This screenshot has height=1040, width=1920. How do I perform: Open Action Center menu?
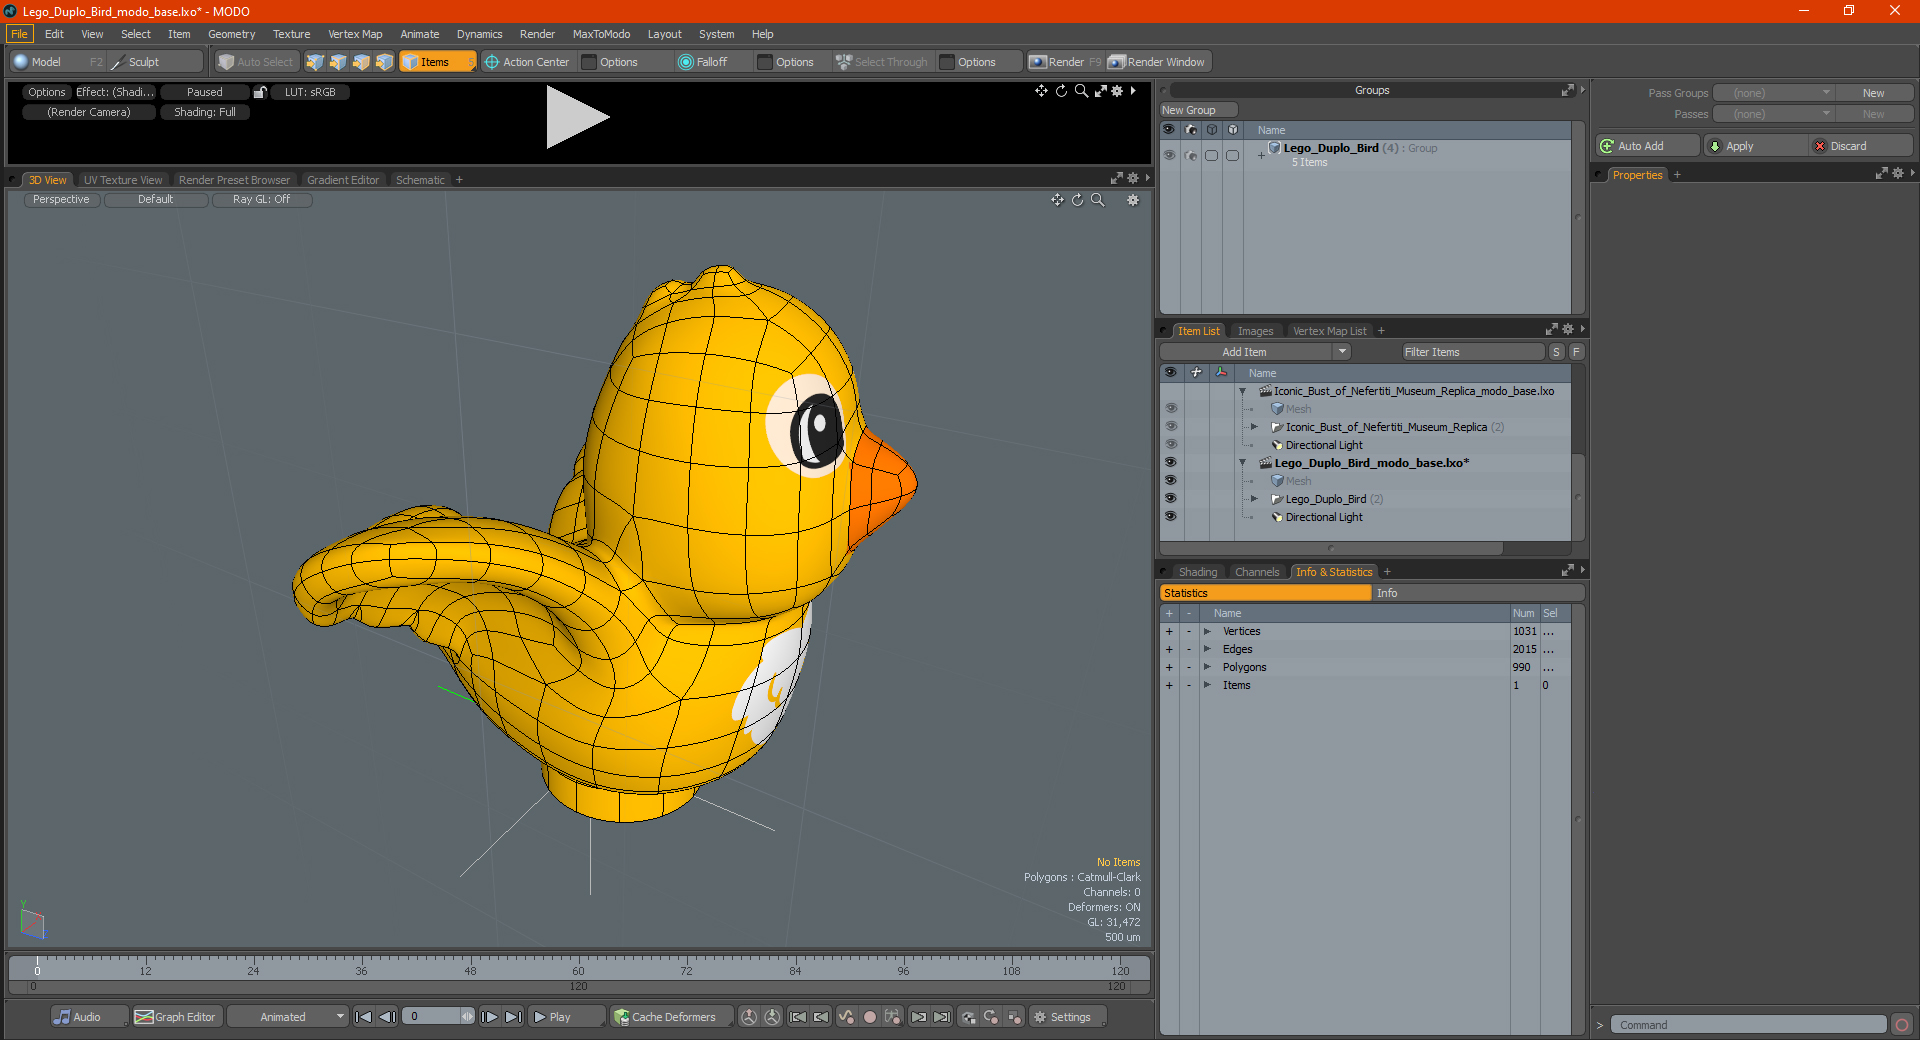[x=527, y=62]
